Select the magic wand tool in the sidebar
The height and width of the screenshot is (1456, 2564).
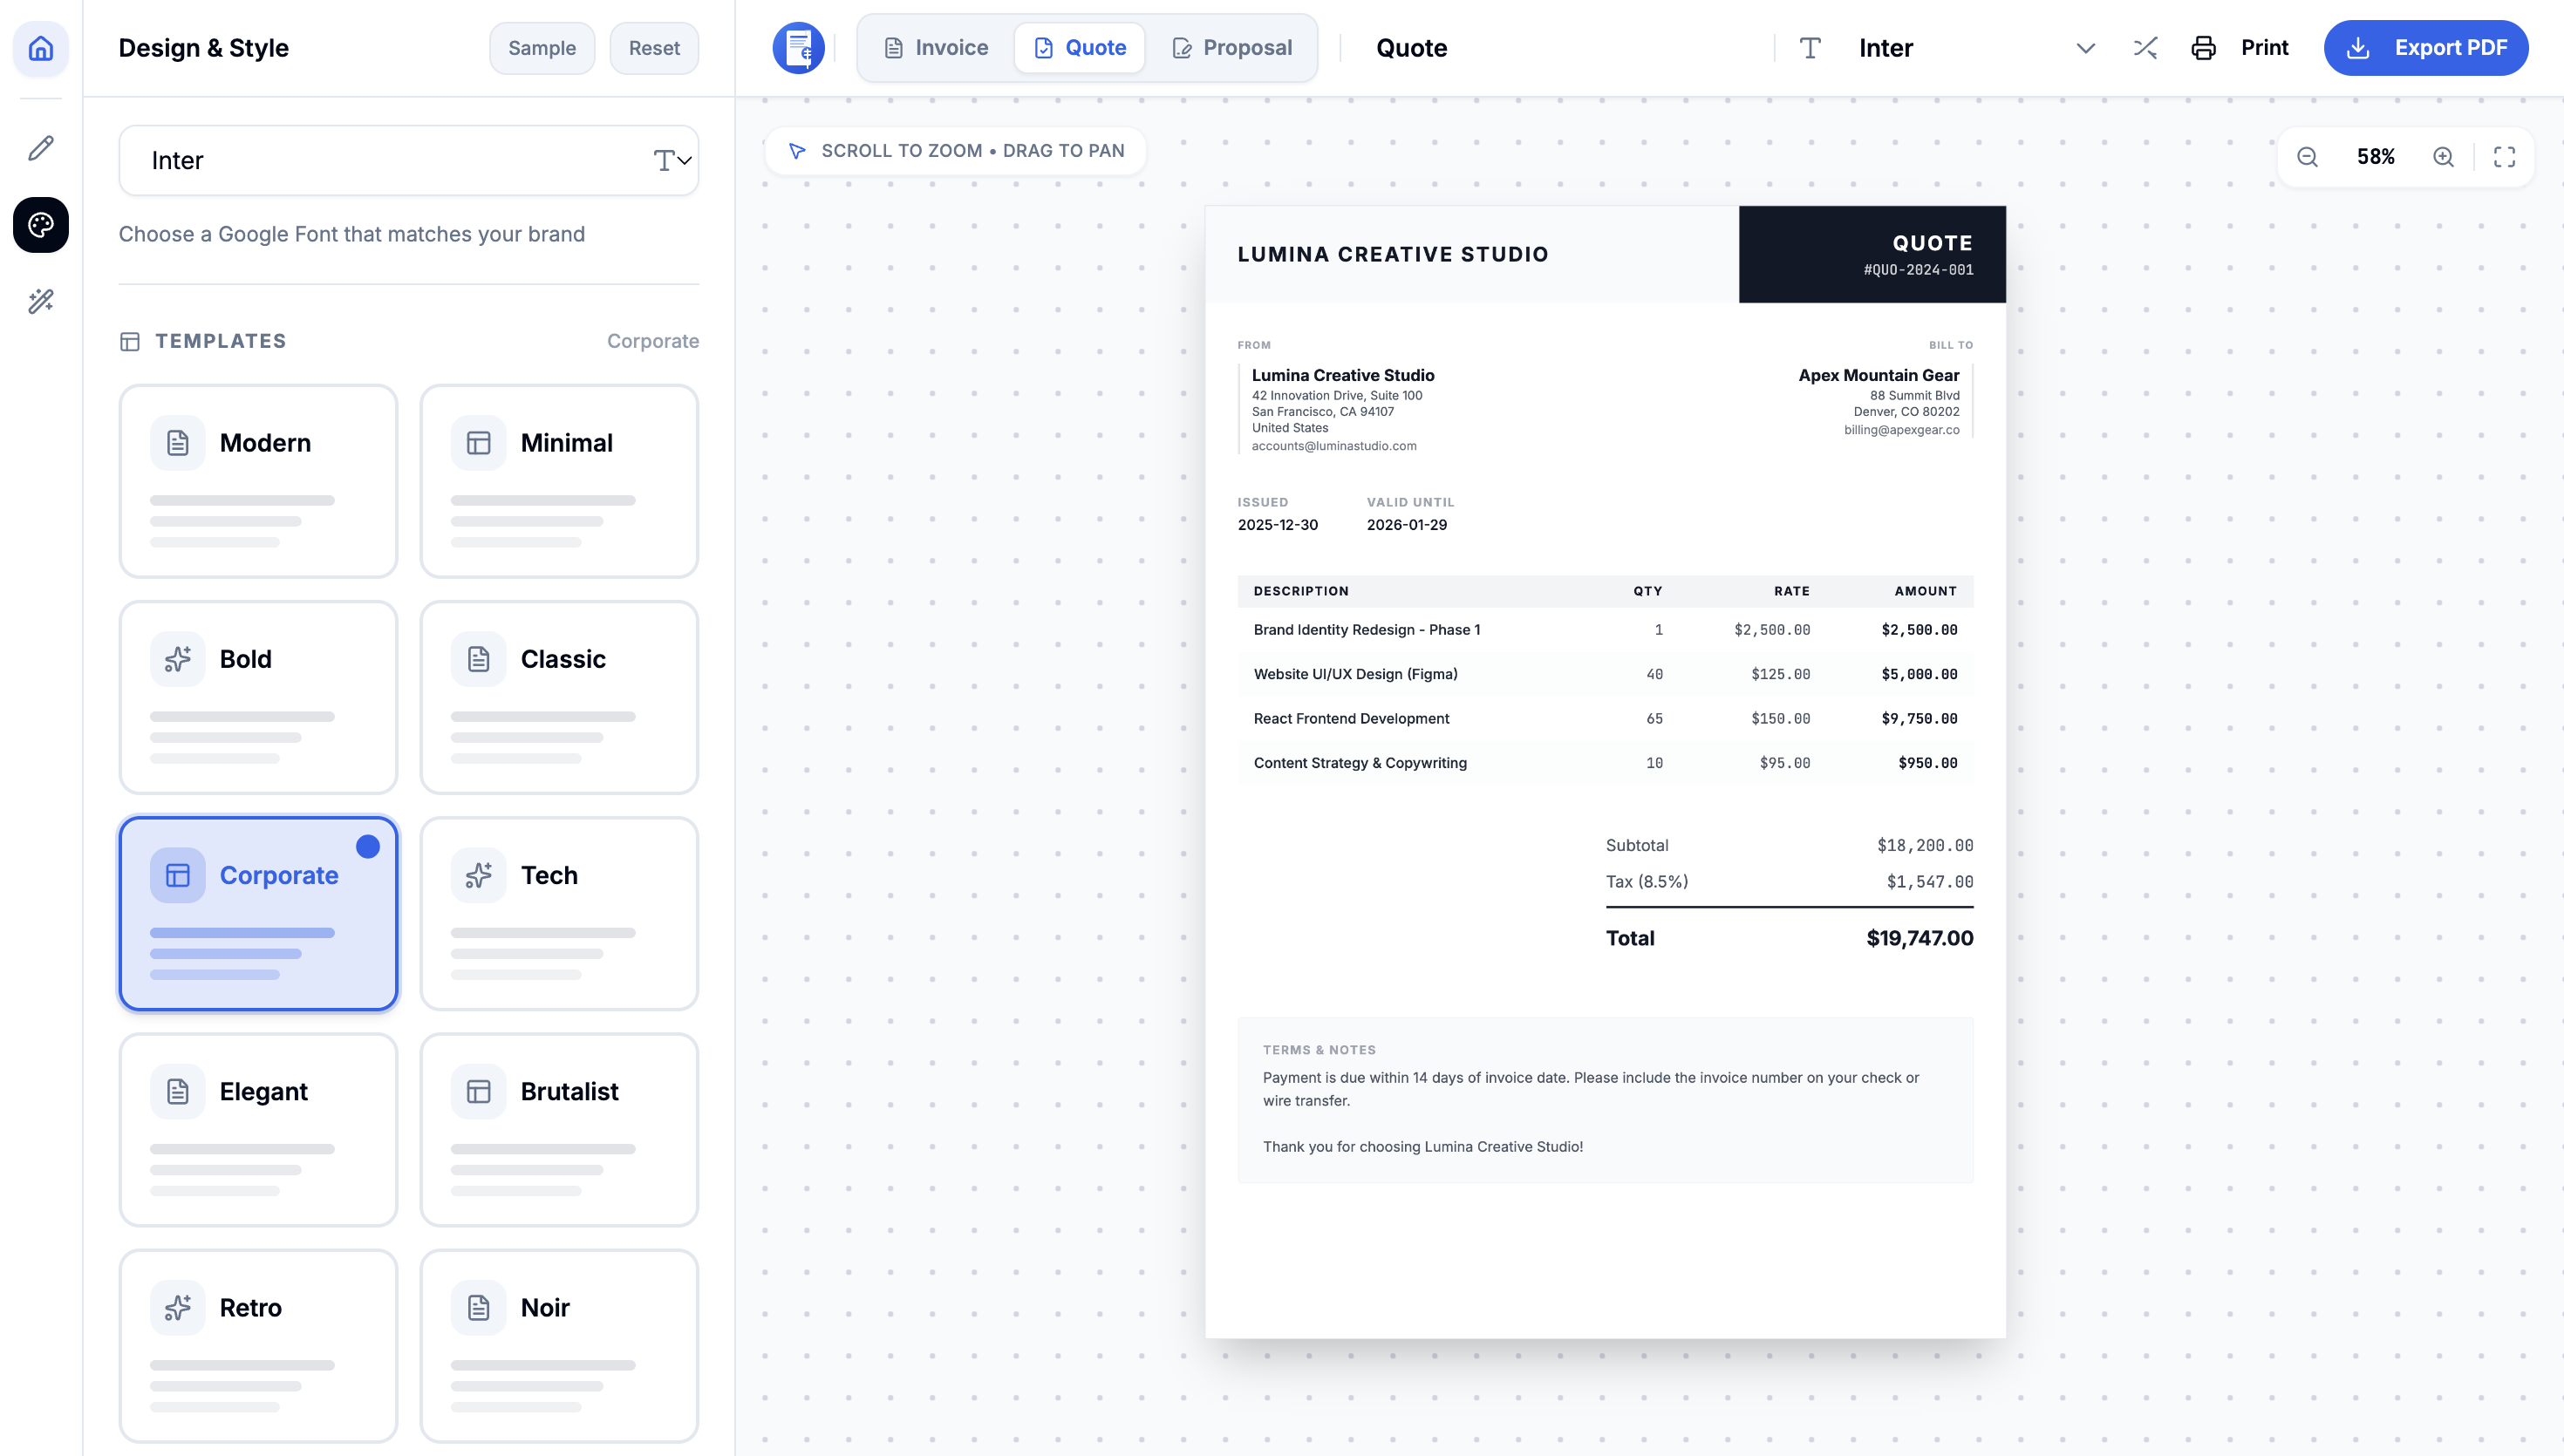click(x=41, y=302)
